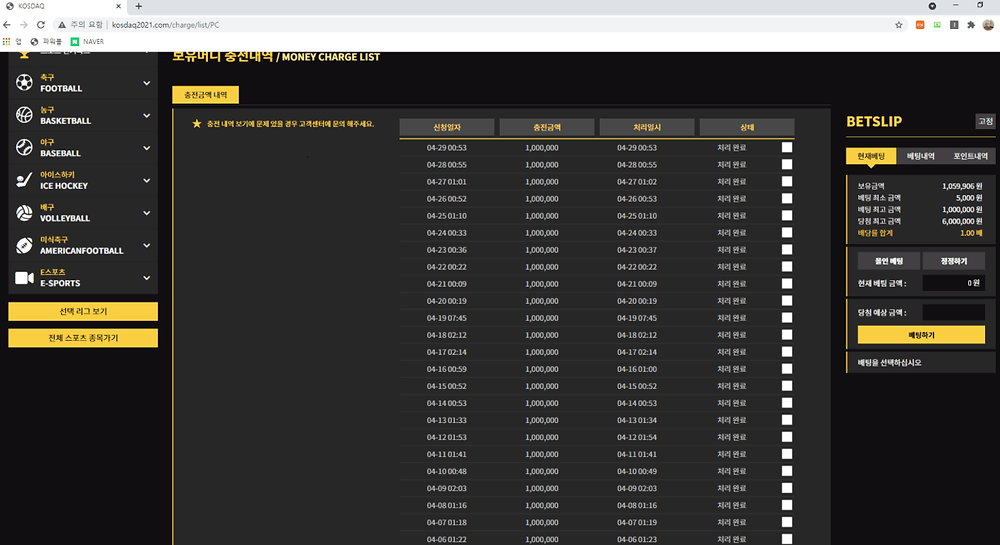1000x545 pixels.
Task: Click the orange extension icon in toolbar
Action: point(920,25)
